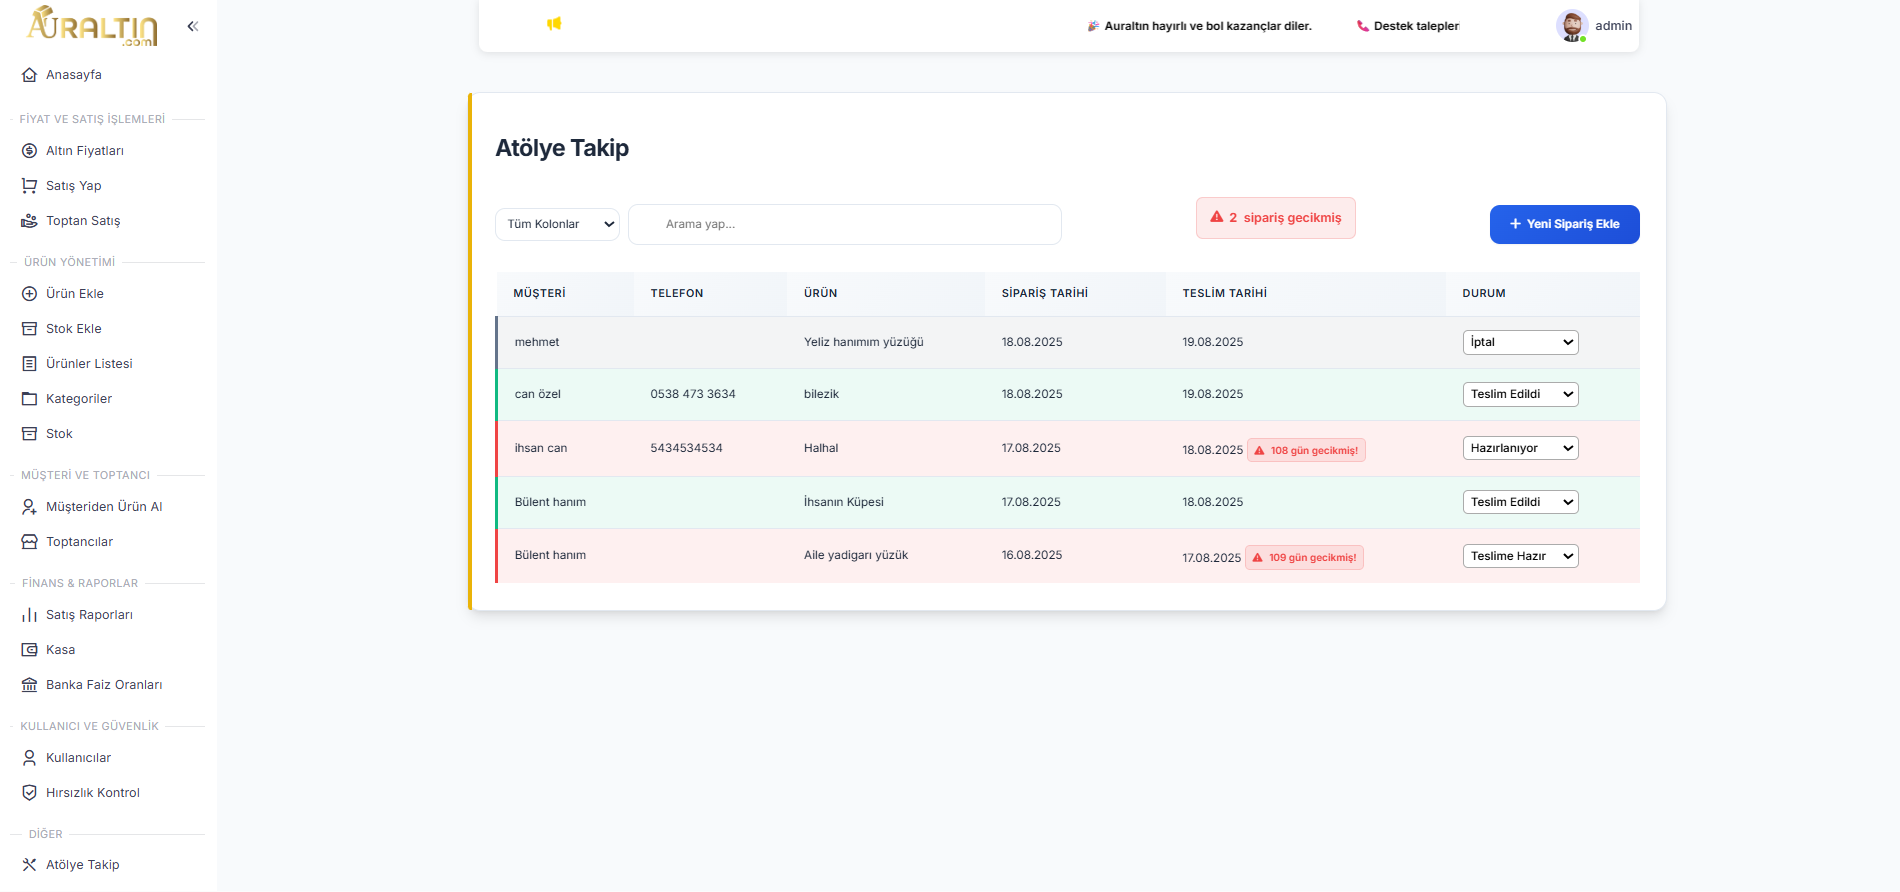Click the Anasayfa home icon

[x=30, y=75]
